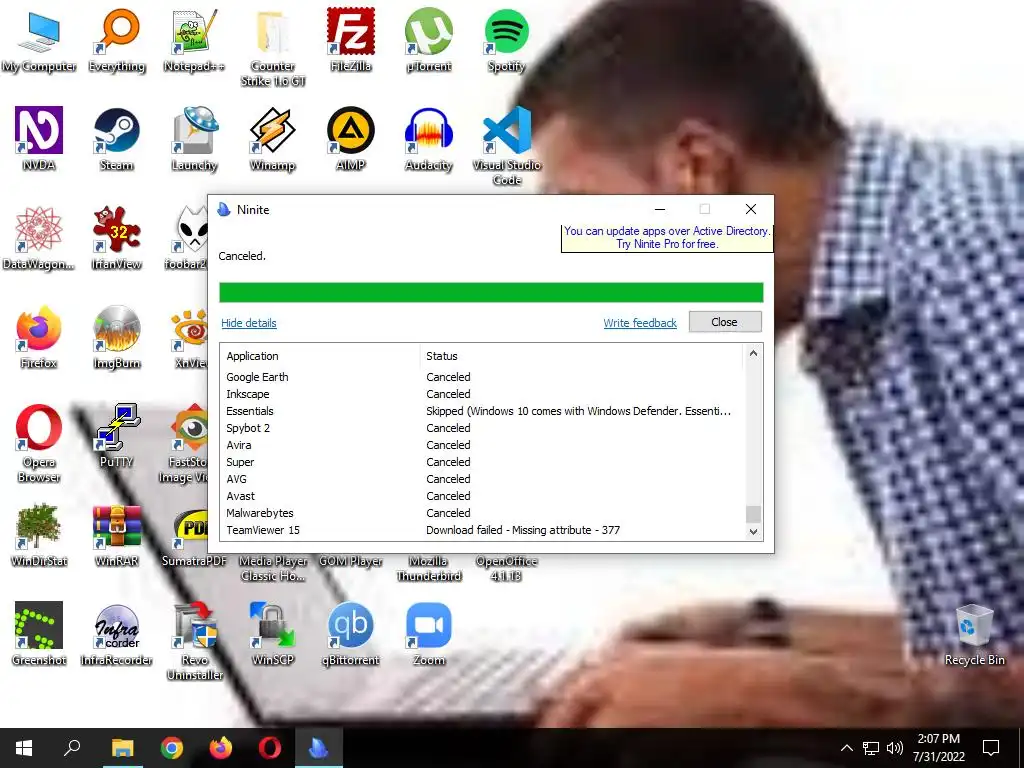1024x768 pixels.
Task: Click the details list scrollbar thumb
Action: (x=753, y=514)
